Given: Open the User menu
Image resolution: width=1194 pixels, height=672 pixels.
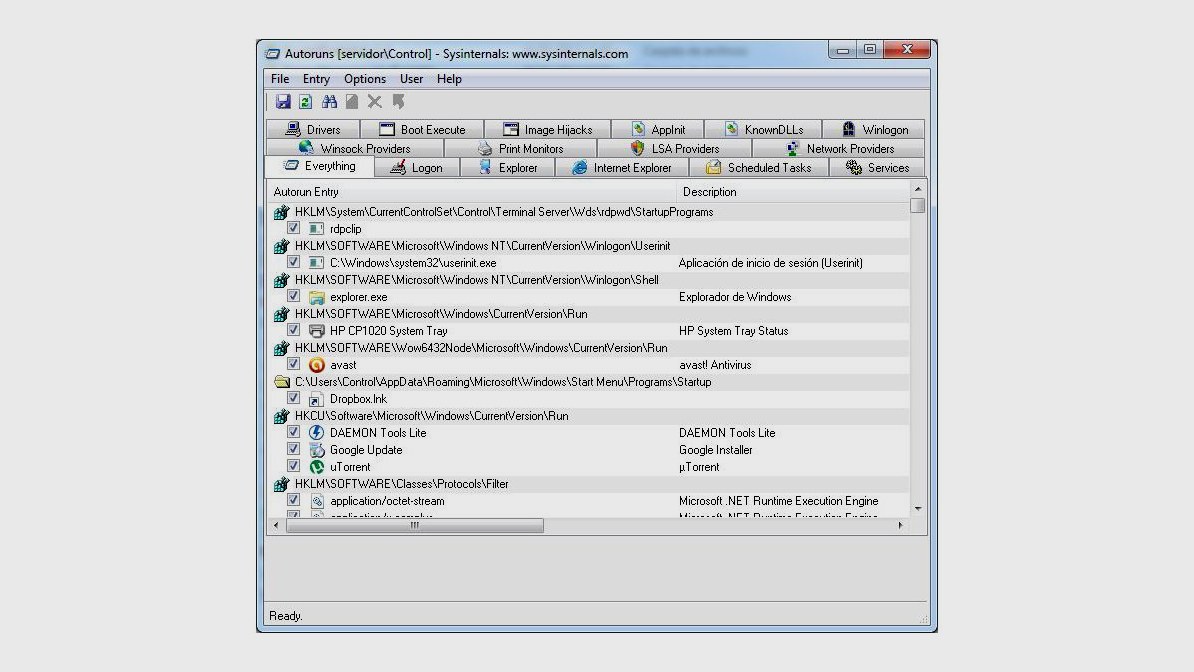Looking at the screenshot, I should (411, 78).
